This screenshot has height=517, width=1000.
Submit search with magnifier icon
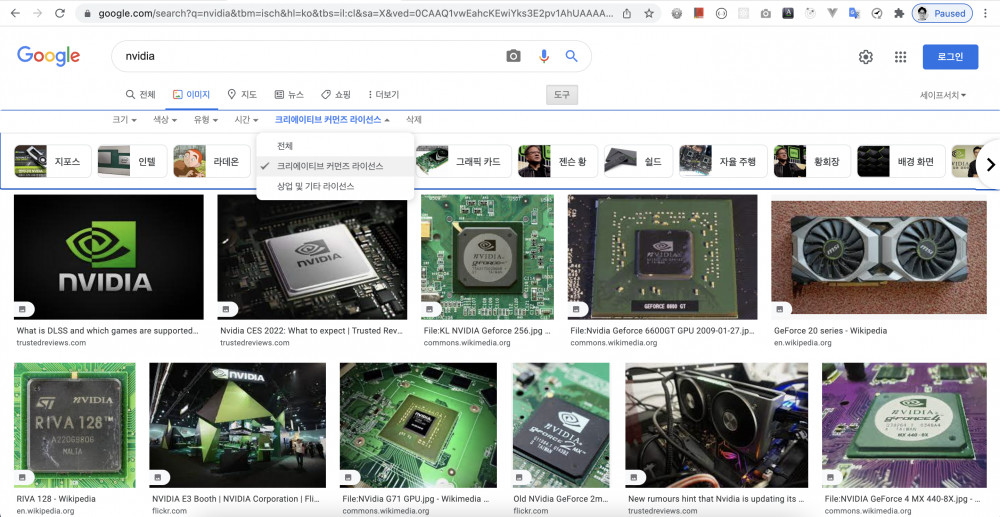[x=571, y=56]
